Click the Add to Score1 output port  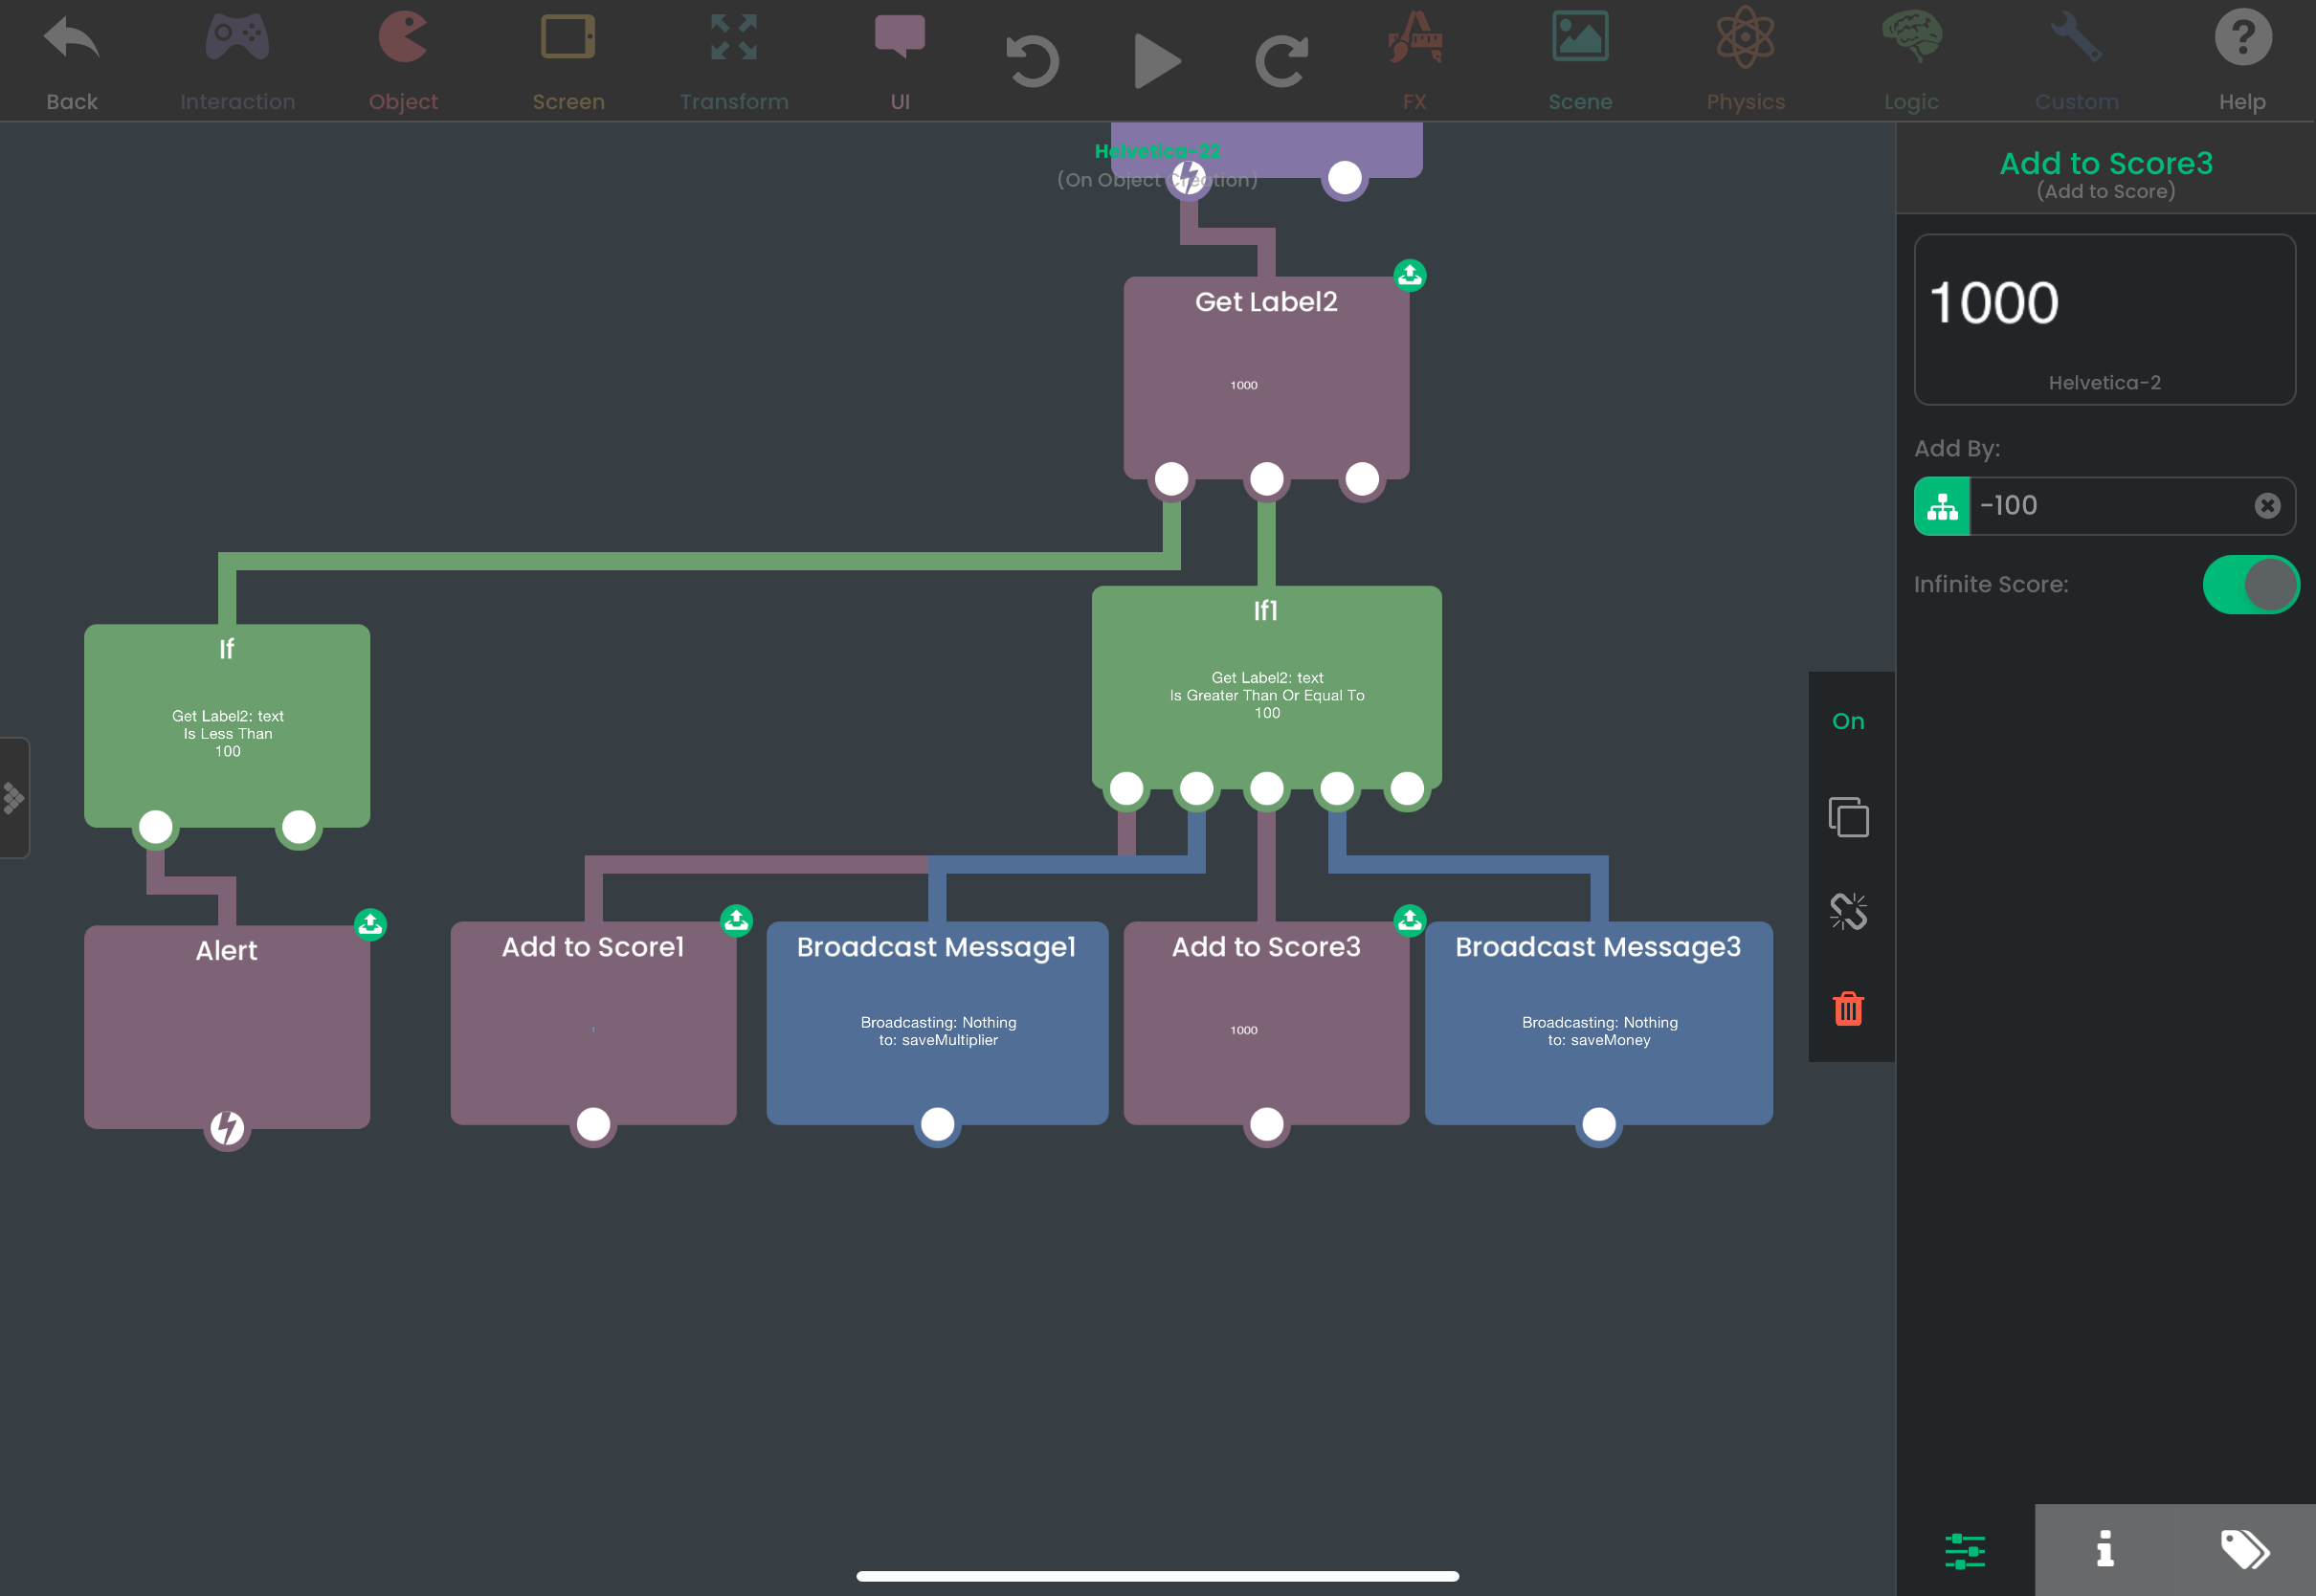point(593,1125)
